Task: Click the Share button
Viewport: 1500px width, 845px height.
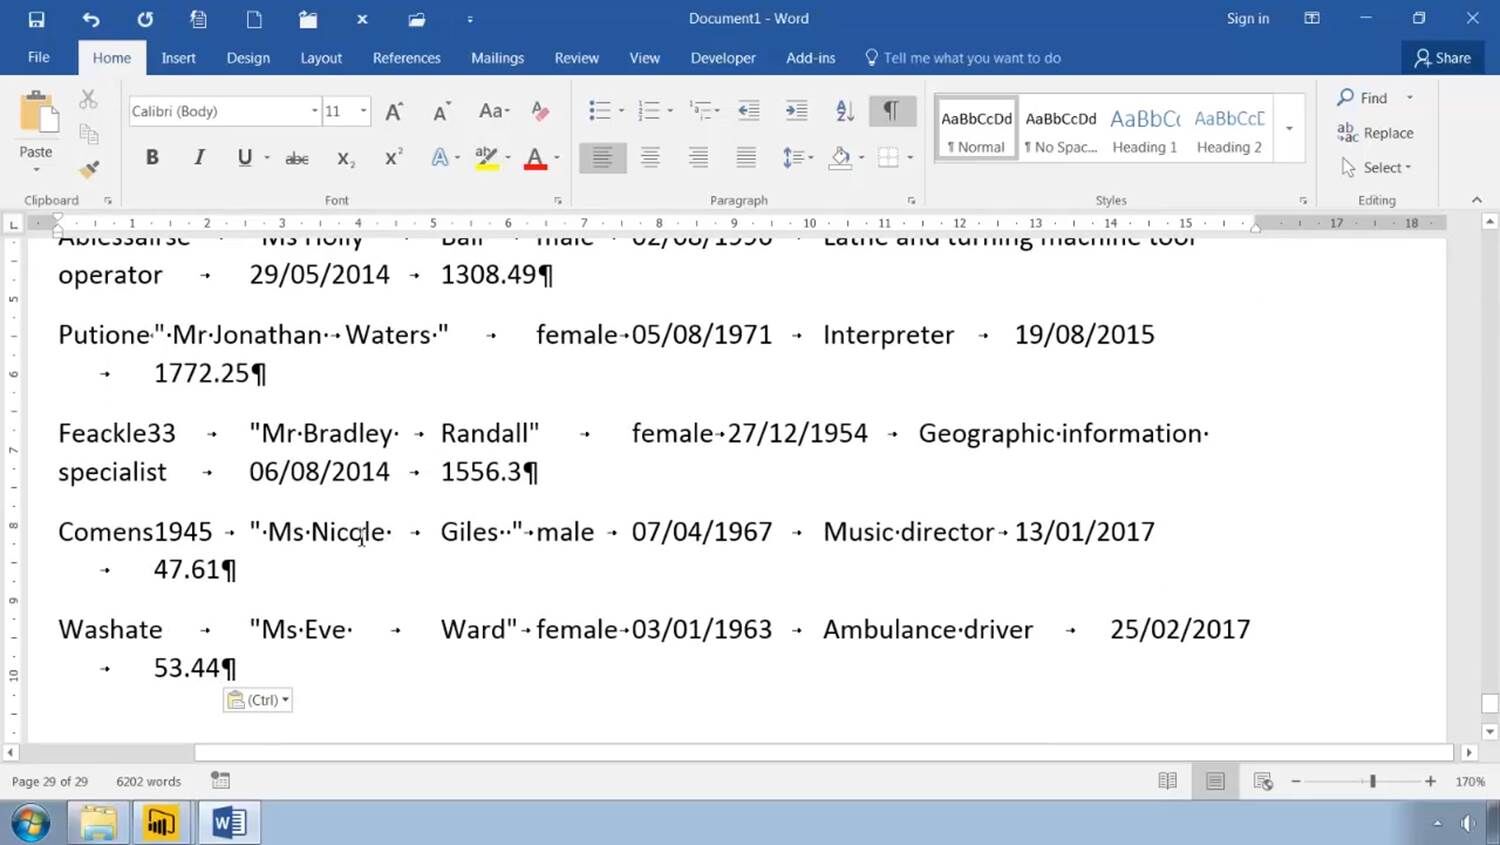Action: [1442, 58]
